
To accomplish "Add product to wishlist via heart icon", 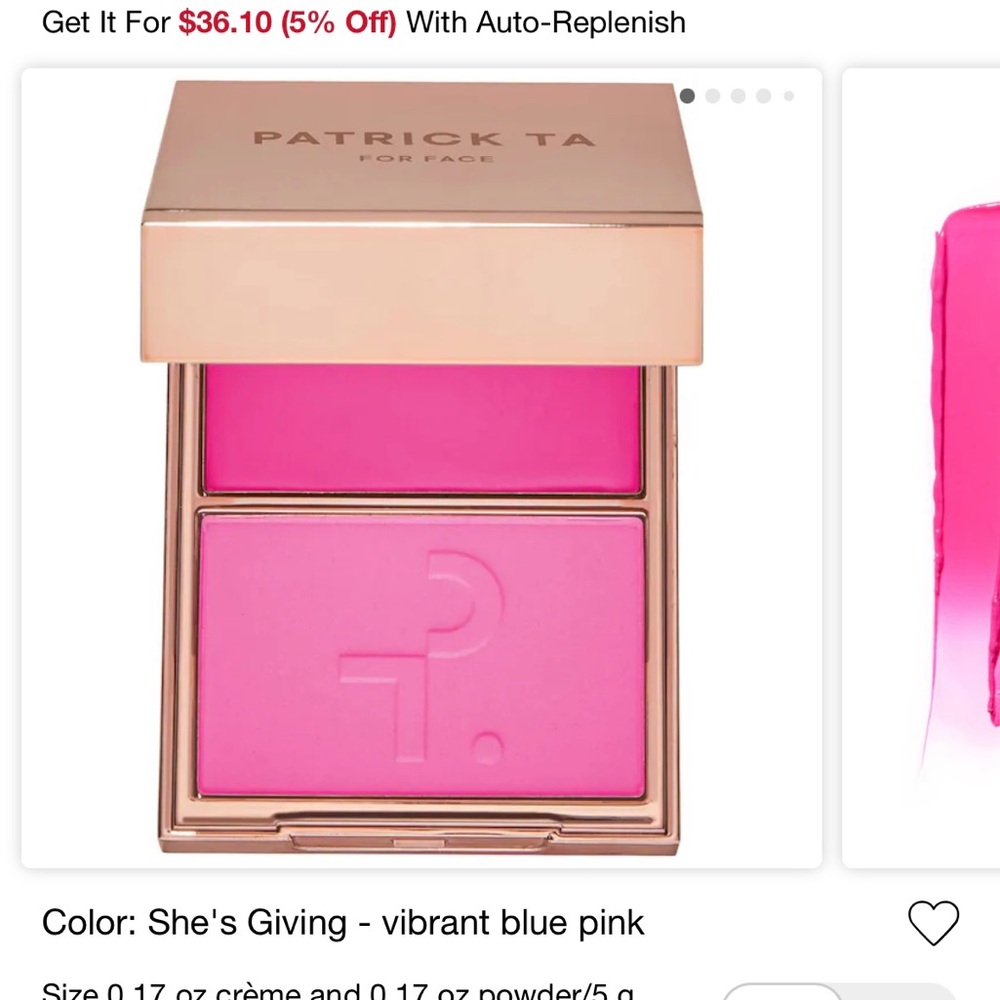I will (x=936, y=924).
